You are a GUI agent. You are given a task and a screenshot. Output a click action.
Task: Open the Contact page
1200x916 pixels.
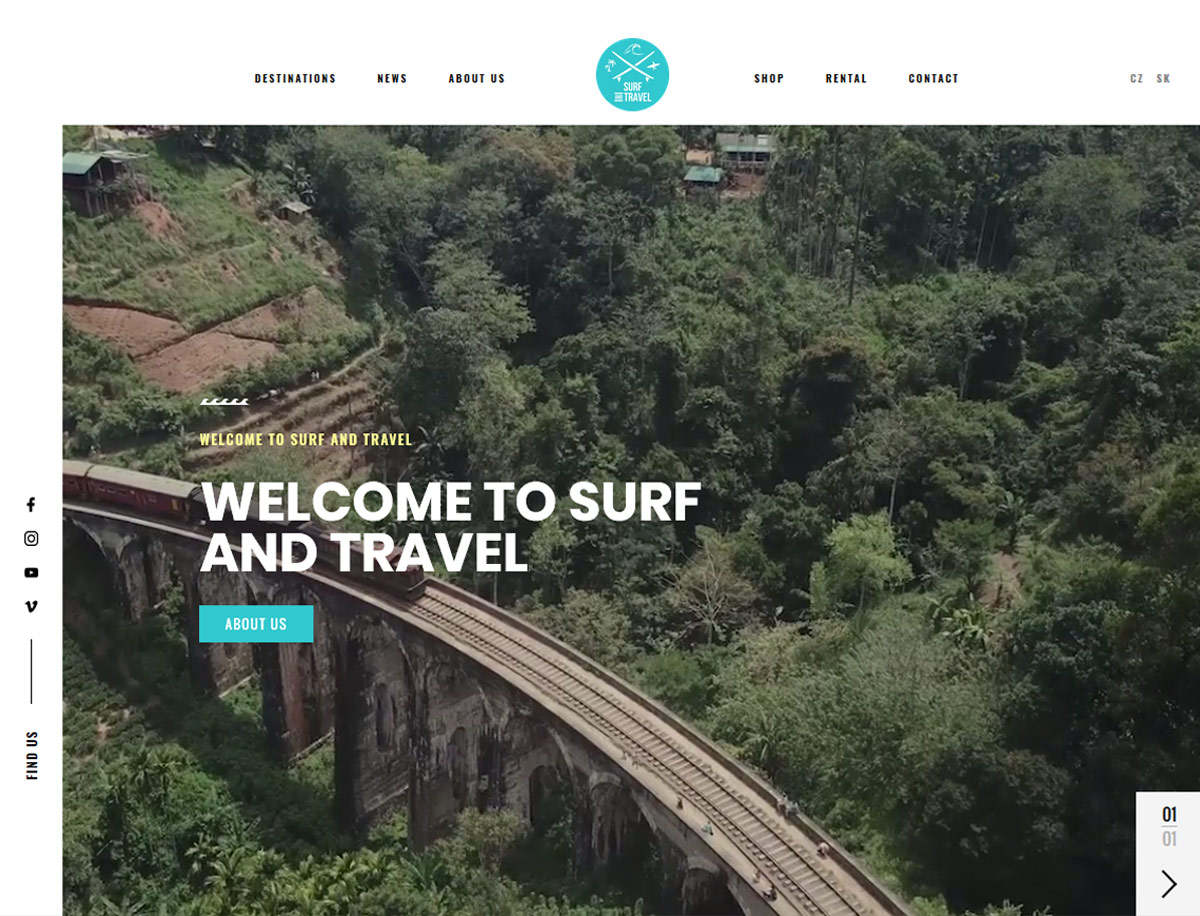coord(933,78)
